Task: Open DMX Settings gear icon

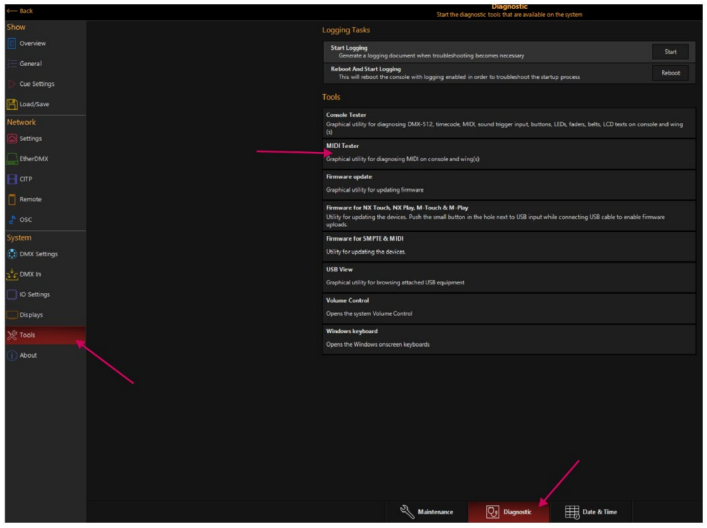Action: [12, 254]
